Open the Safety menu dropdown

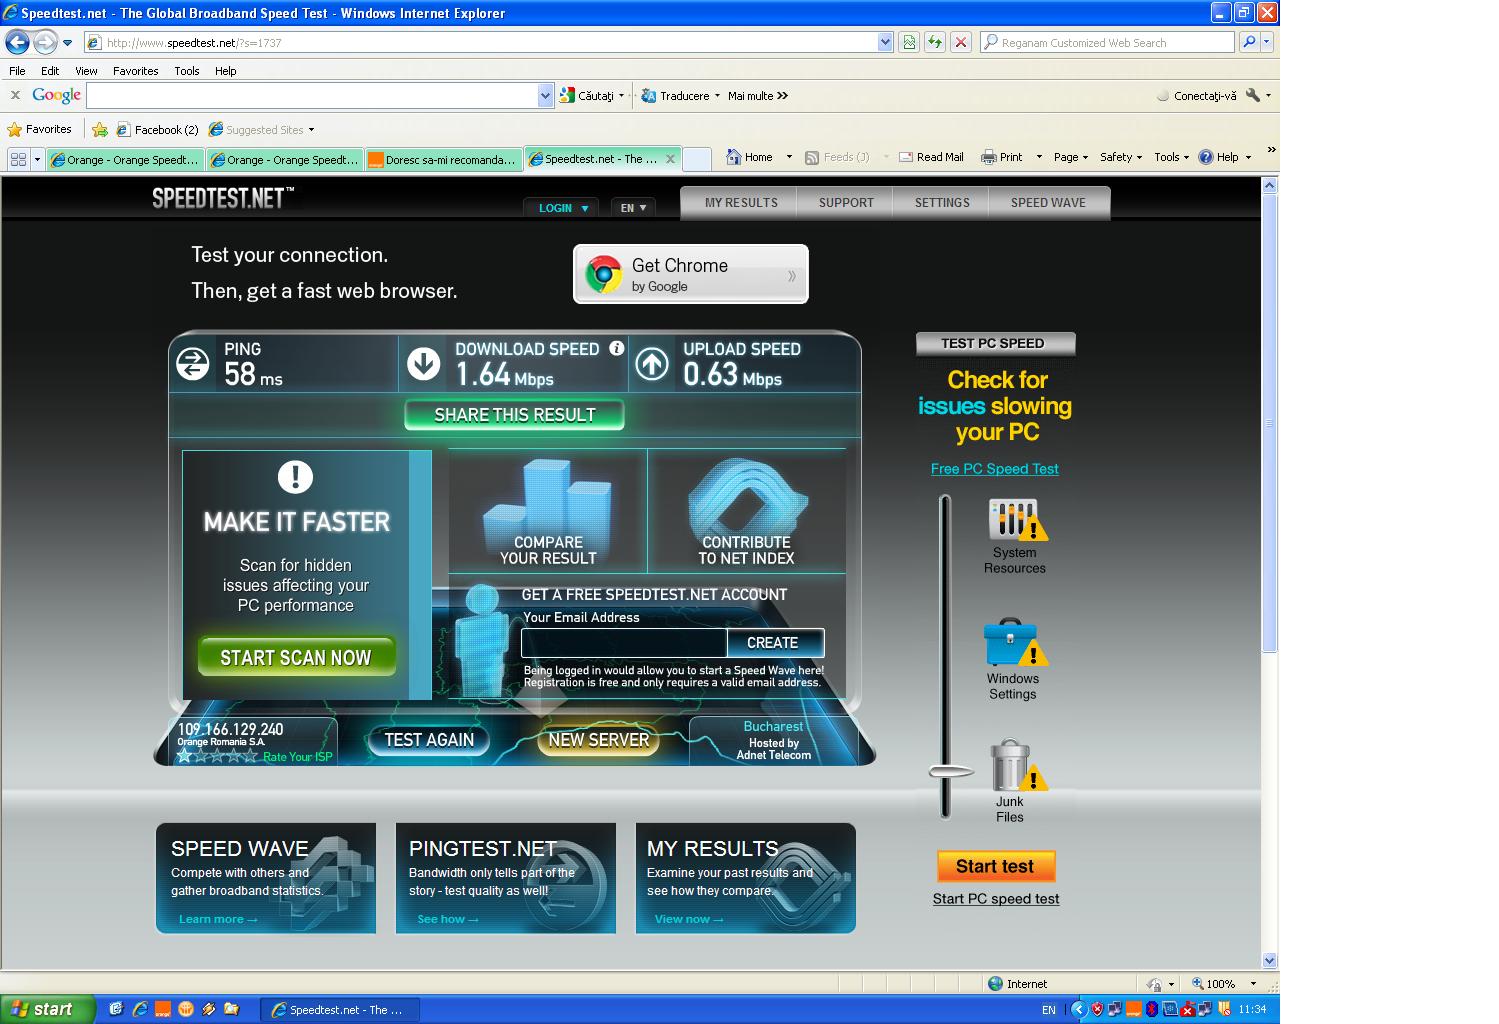click(1121, 157)
